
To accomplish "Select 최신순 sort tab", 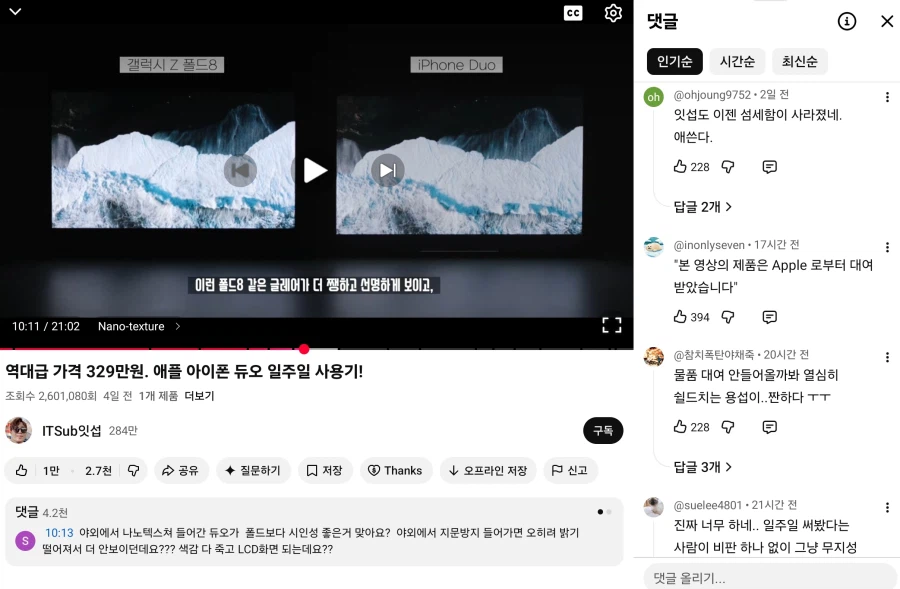I will click(x=799, y=61).
